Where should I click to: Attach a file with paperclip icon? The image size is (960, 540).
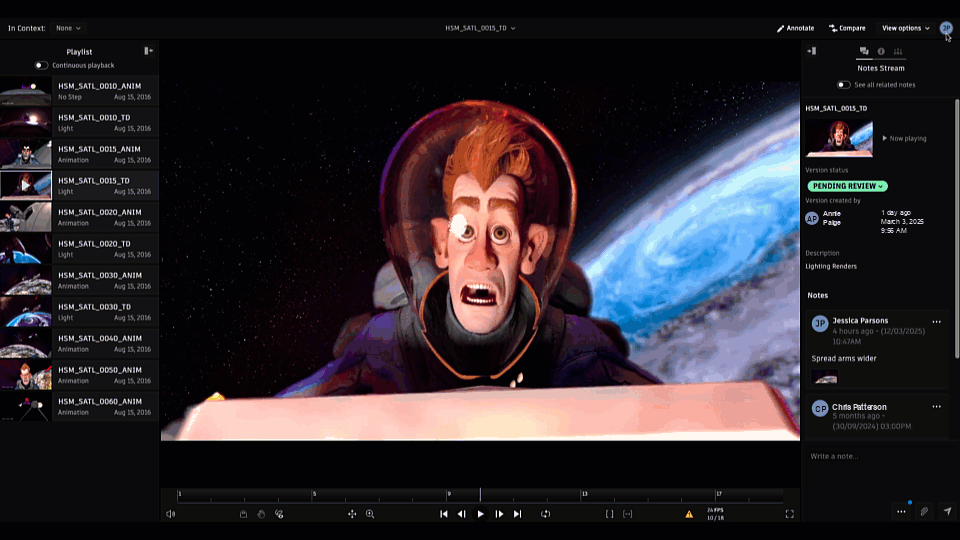924,512
